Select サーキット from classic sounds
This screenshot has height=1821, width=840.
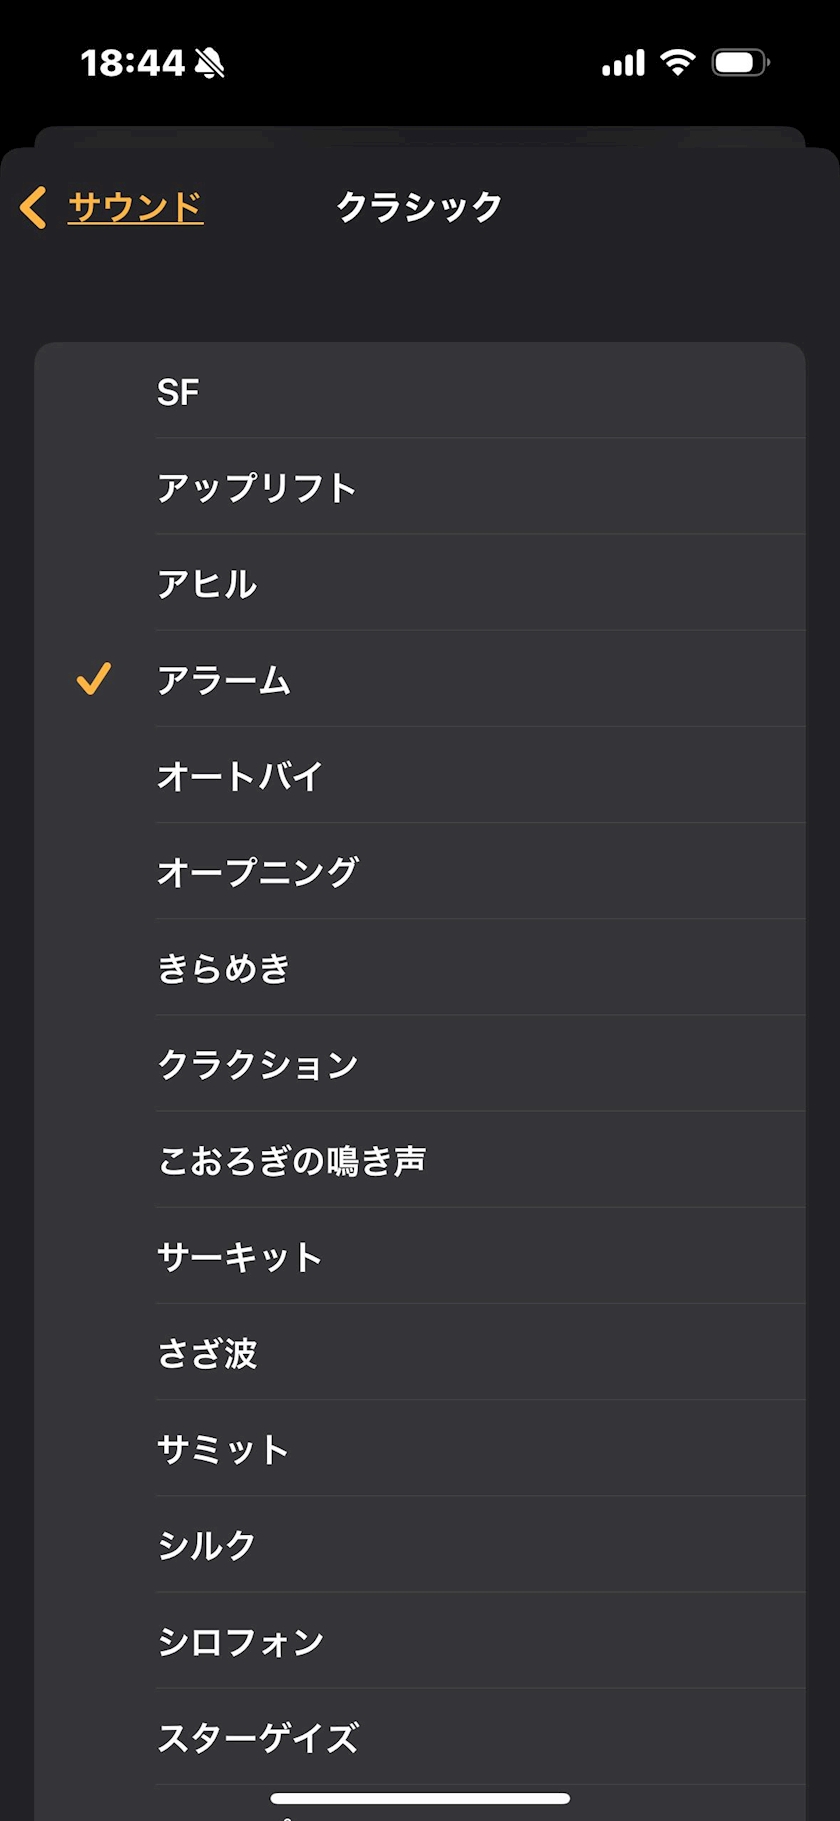click(420, 1255)
